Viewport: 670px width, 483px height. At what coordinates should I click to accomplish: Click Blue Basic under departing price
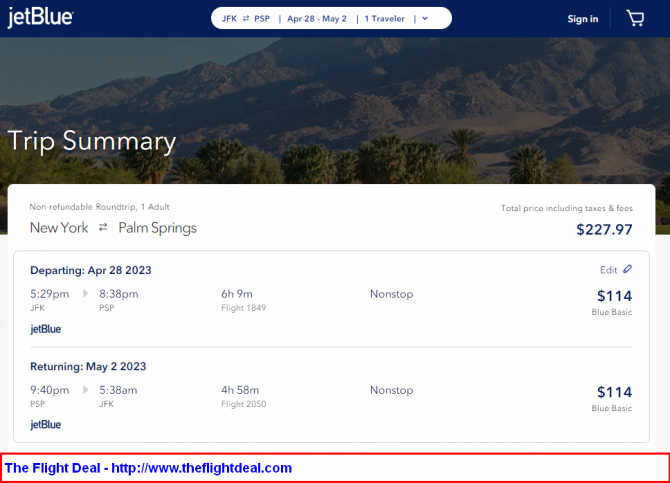click(611, 312)
